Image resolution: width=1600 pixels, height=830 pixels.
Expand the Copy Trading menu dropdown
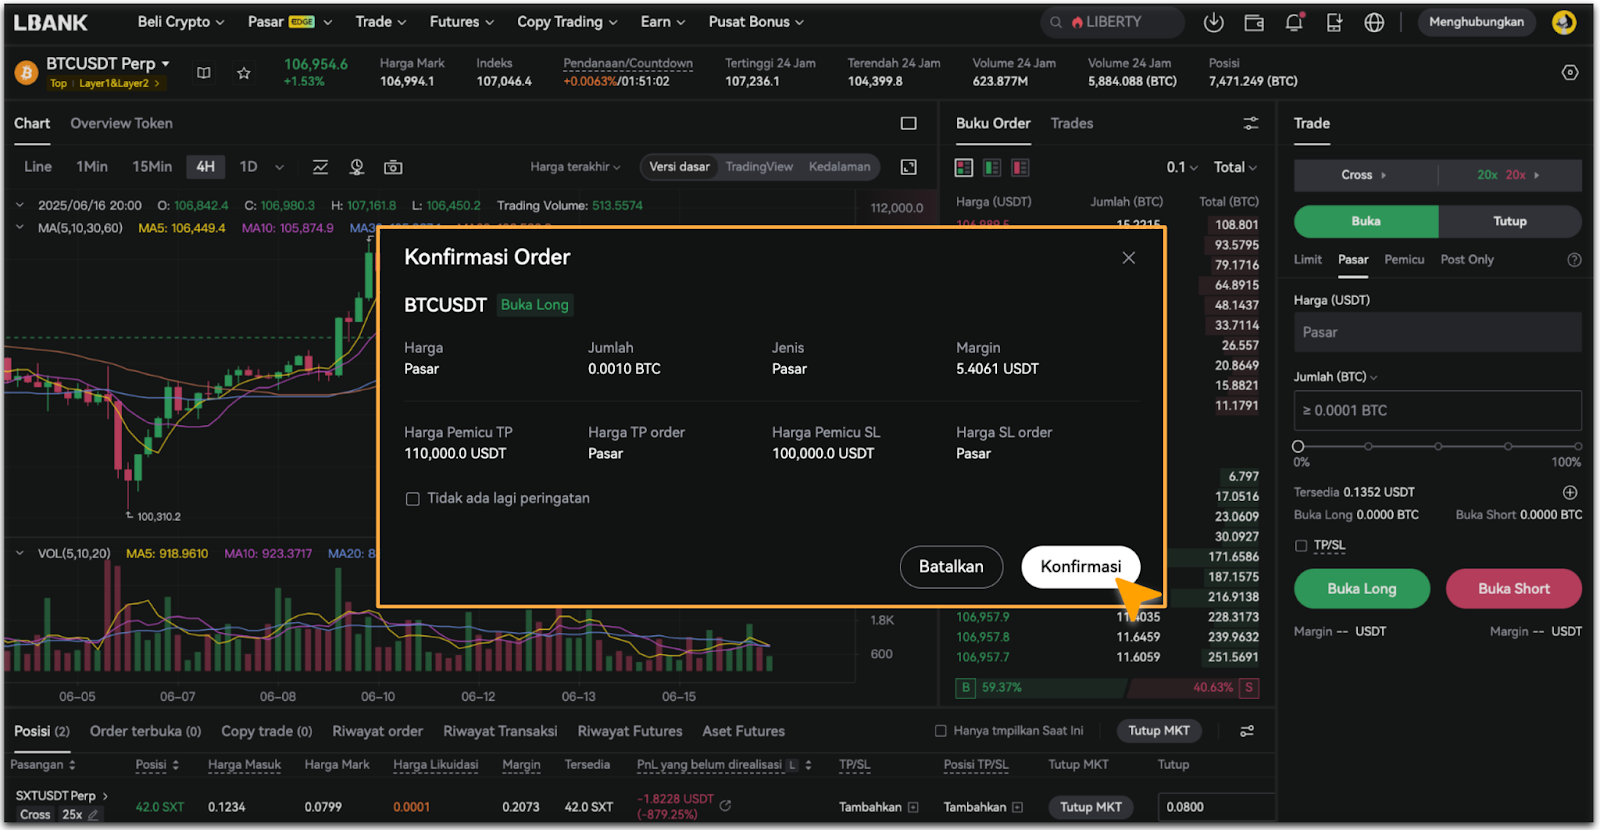click(566, 22)
